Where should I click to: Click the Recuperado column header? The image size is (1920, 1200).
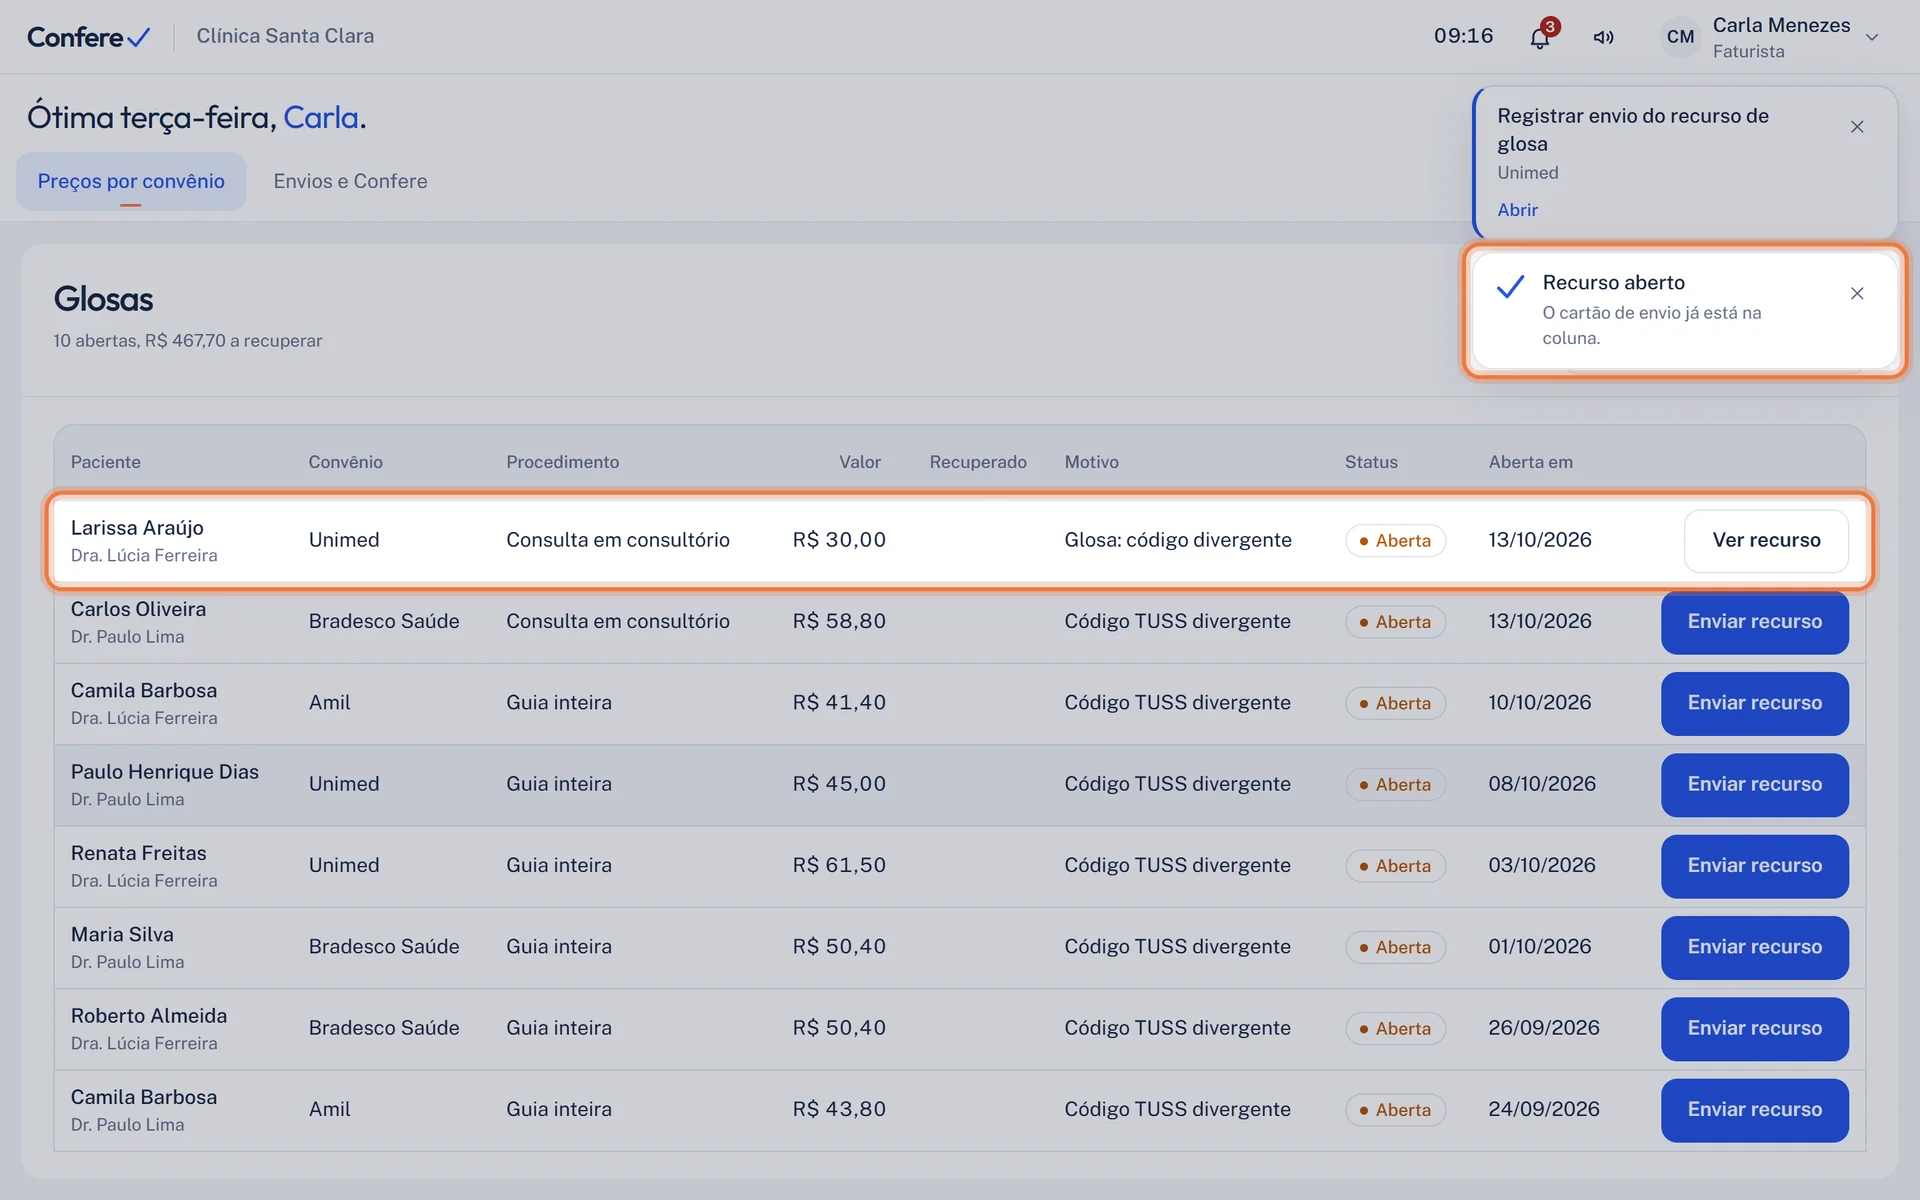pos(977,462)
